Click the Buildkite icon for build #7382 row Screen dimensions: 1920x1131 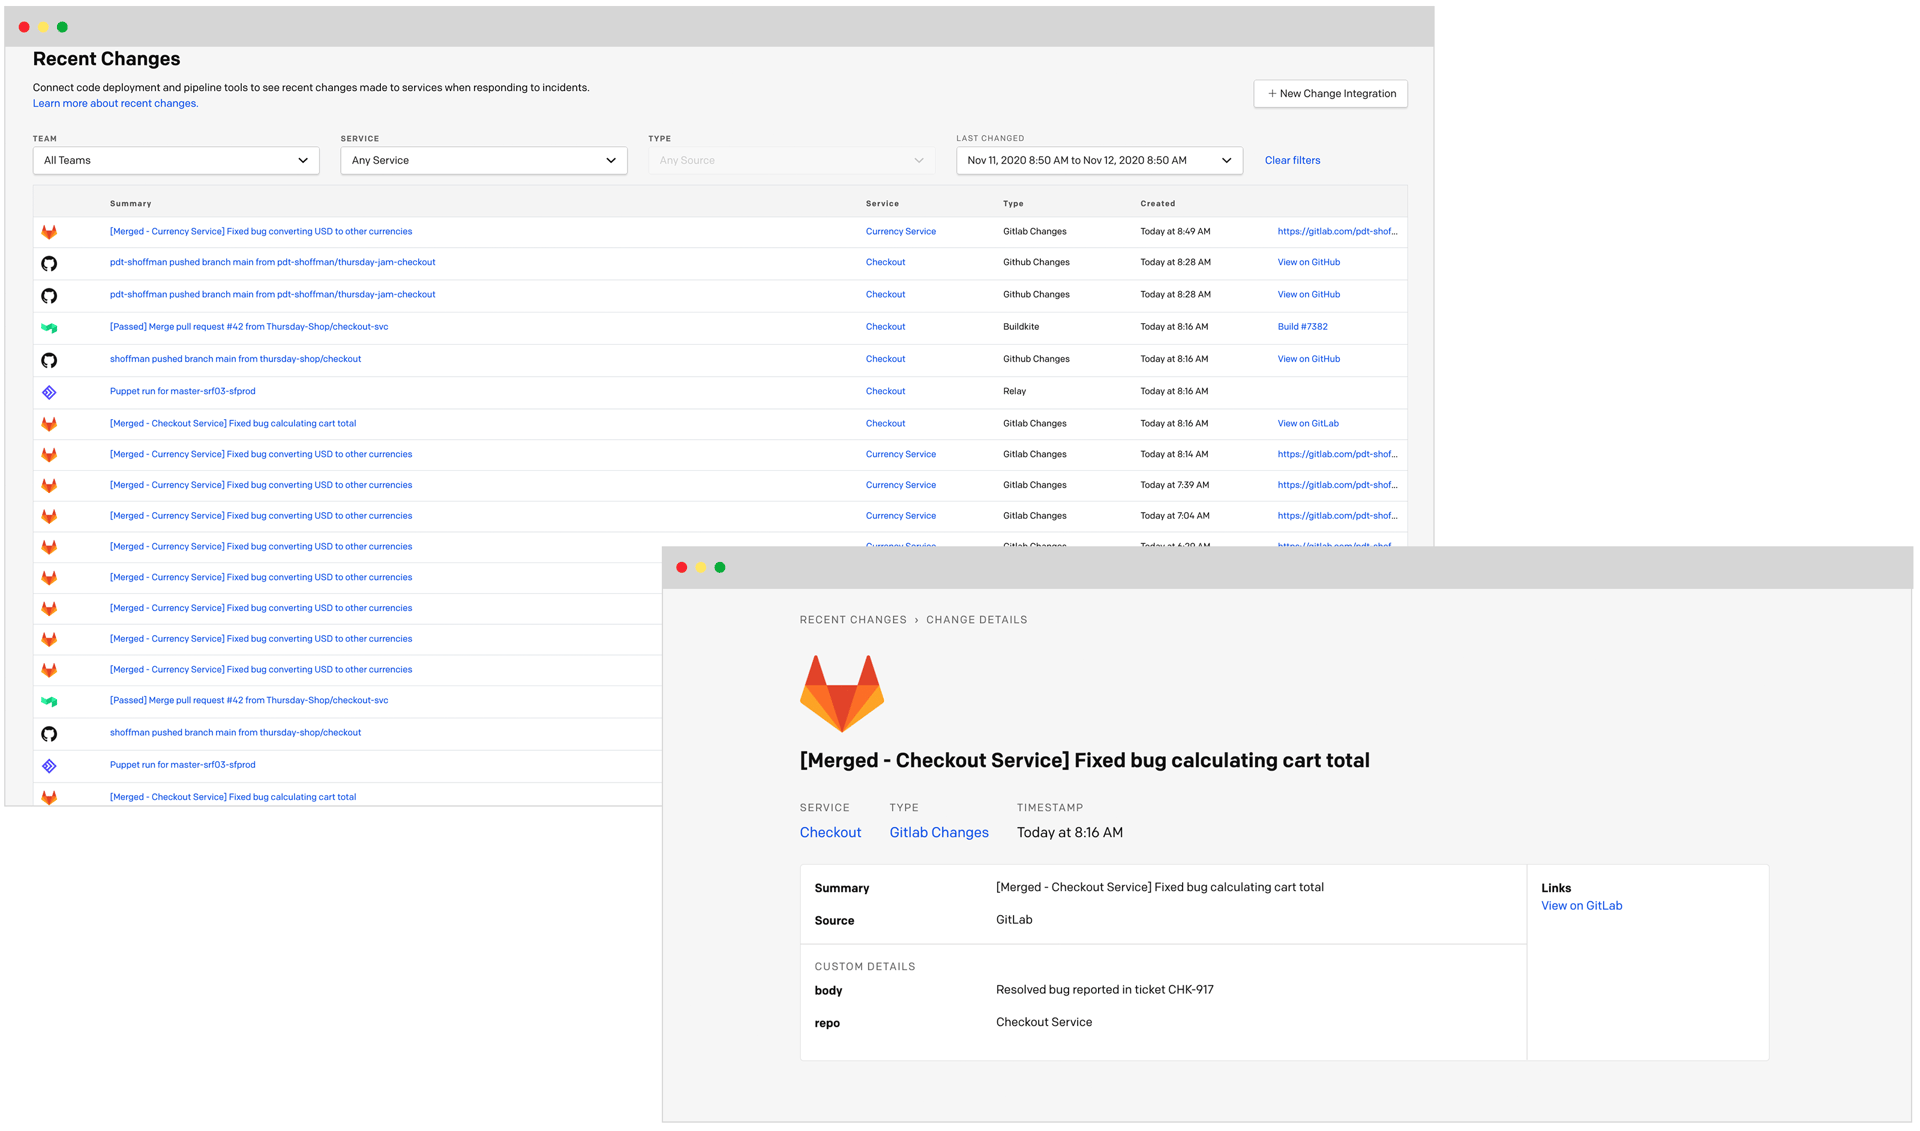pos(49,328)
